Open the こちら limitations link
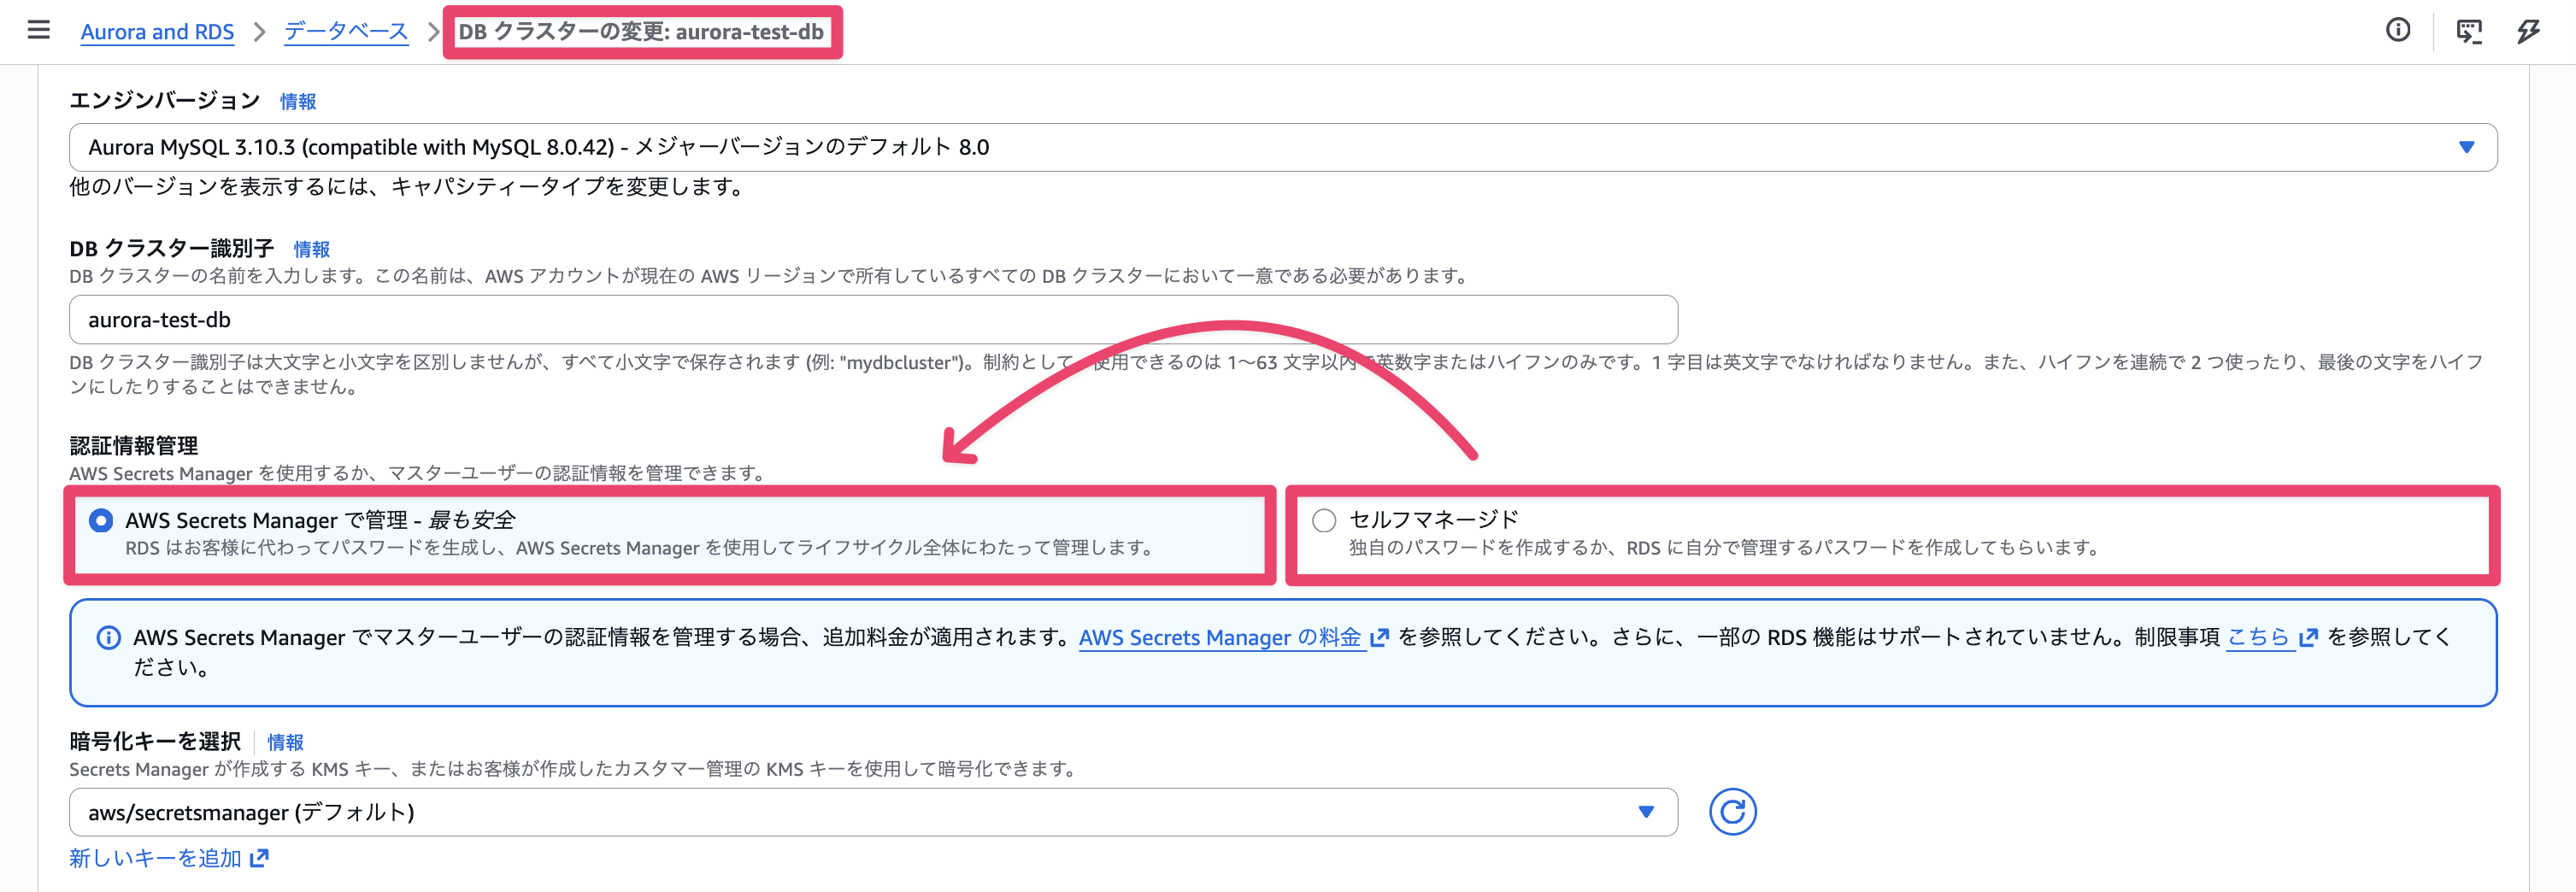The width and height of the screenshot is (2576, 892). point(2258,637)
